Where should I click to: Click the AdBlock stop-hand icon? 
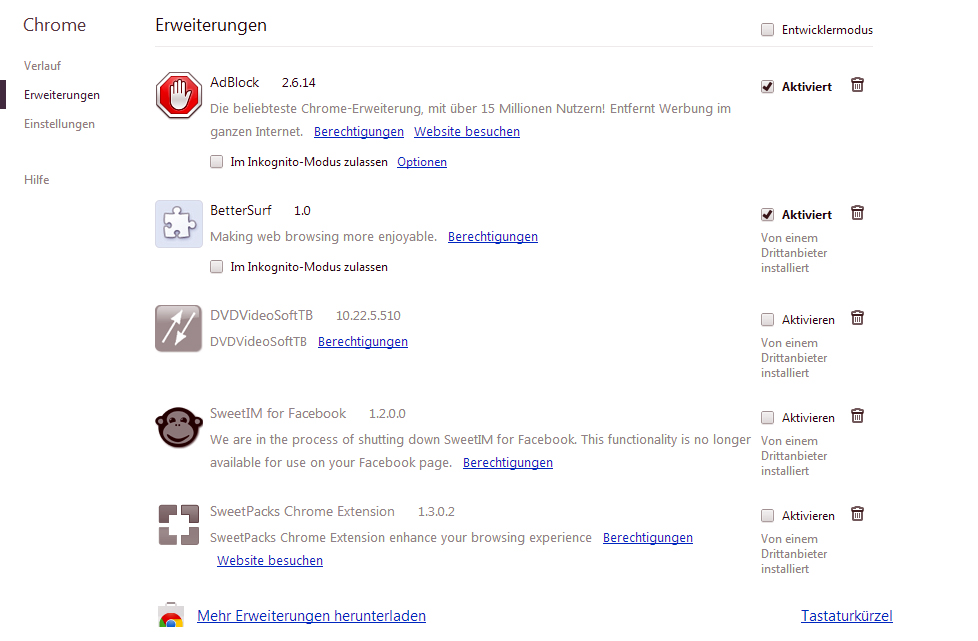point(178,95)
